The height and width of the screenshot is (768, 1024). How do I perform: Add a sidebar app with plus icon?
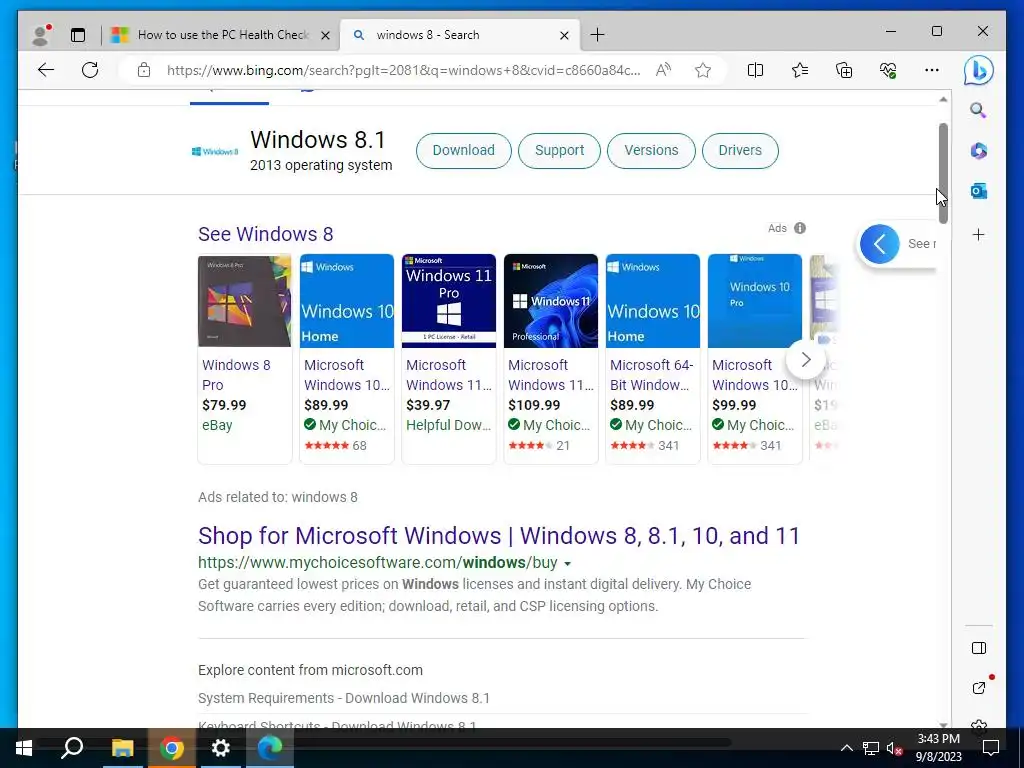978,234
